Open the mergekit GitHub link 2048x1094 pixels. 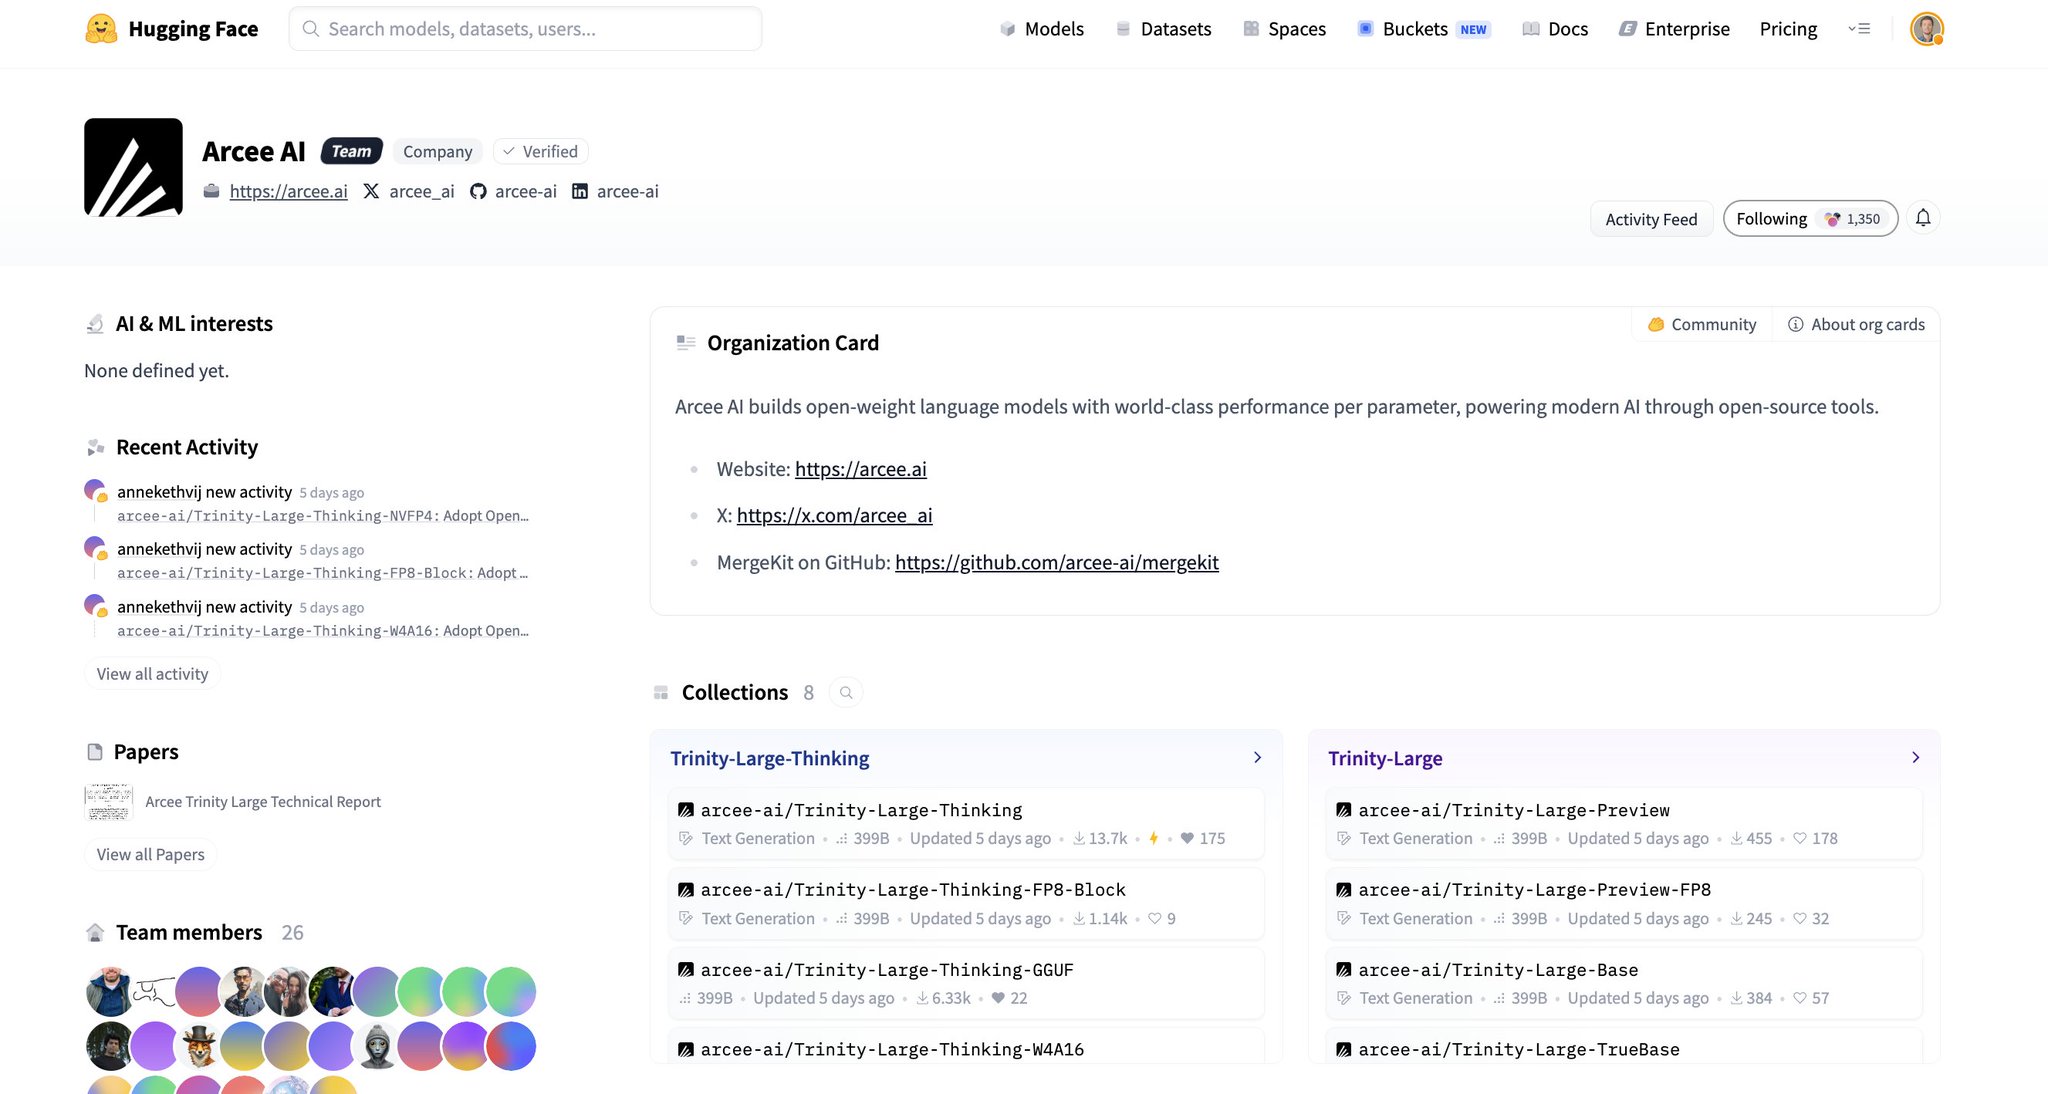tap(1056, 562)
